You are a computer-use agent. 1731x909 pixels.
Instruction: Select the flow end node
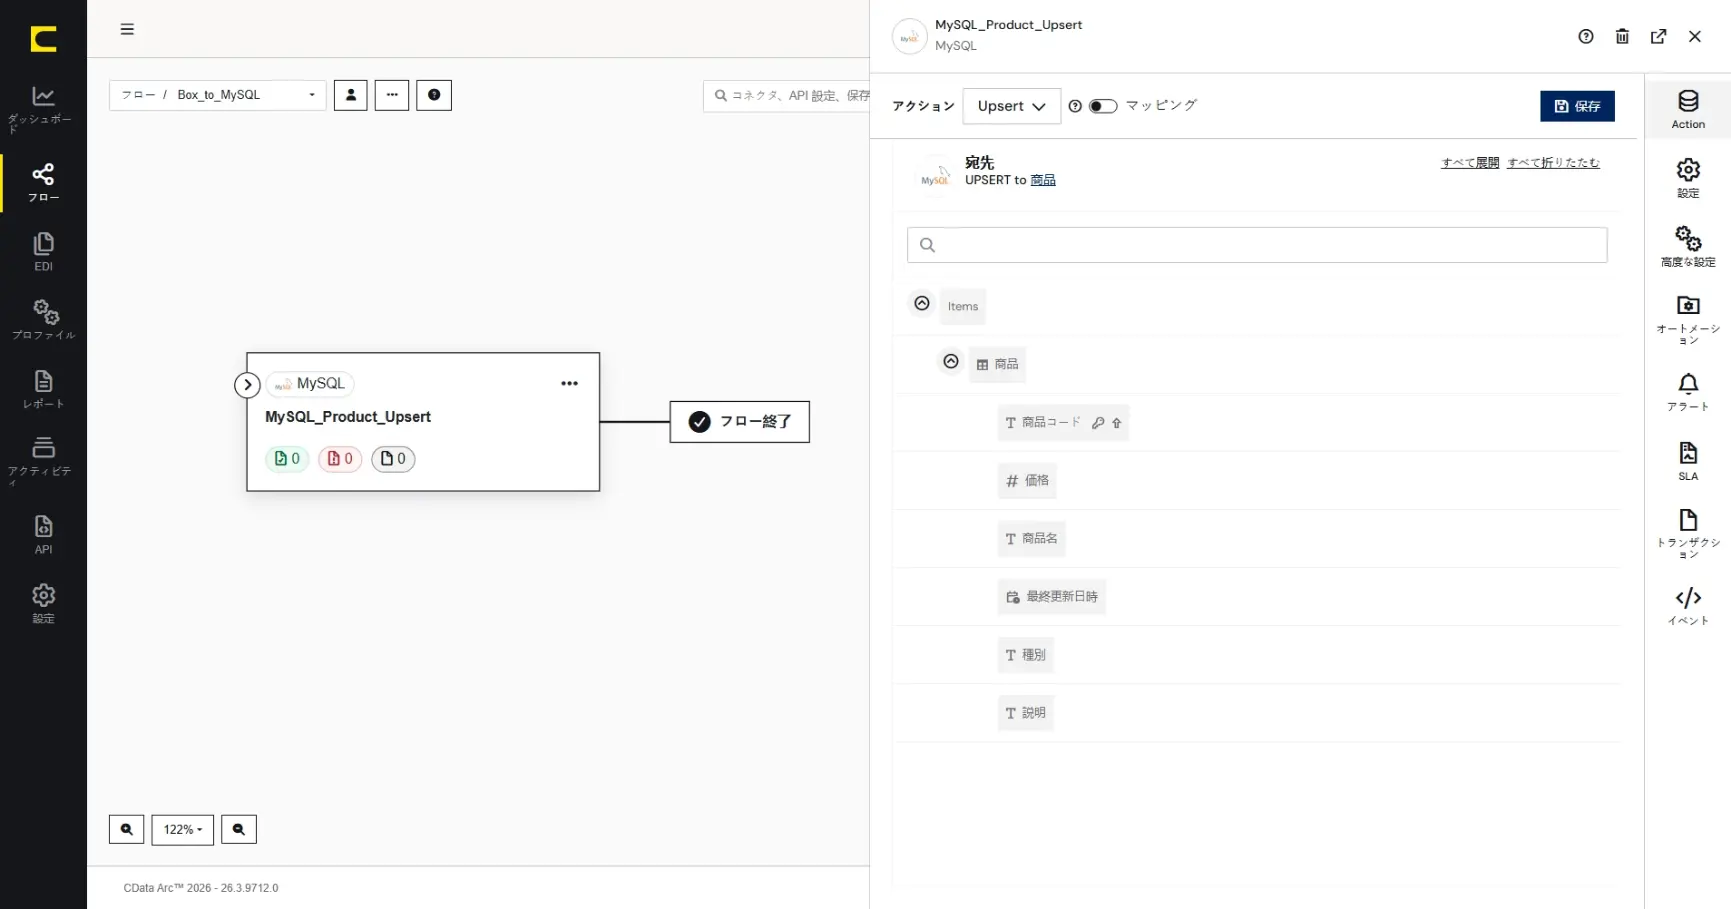[740, 422]
